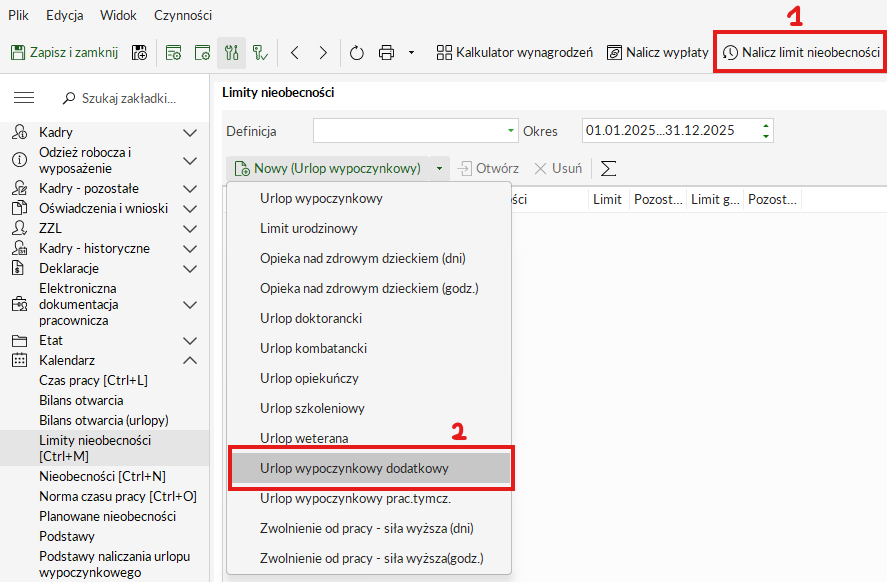The width and height of the screenshot is (887, 582).
Task: Go to next record with right arrow
Action: [x=323, y=52]
